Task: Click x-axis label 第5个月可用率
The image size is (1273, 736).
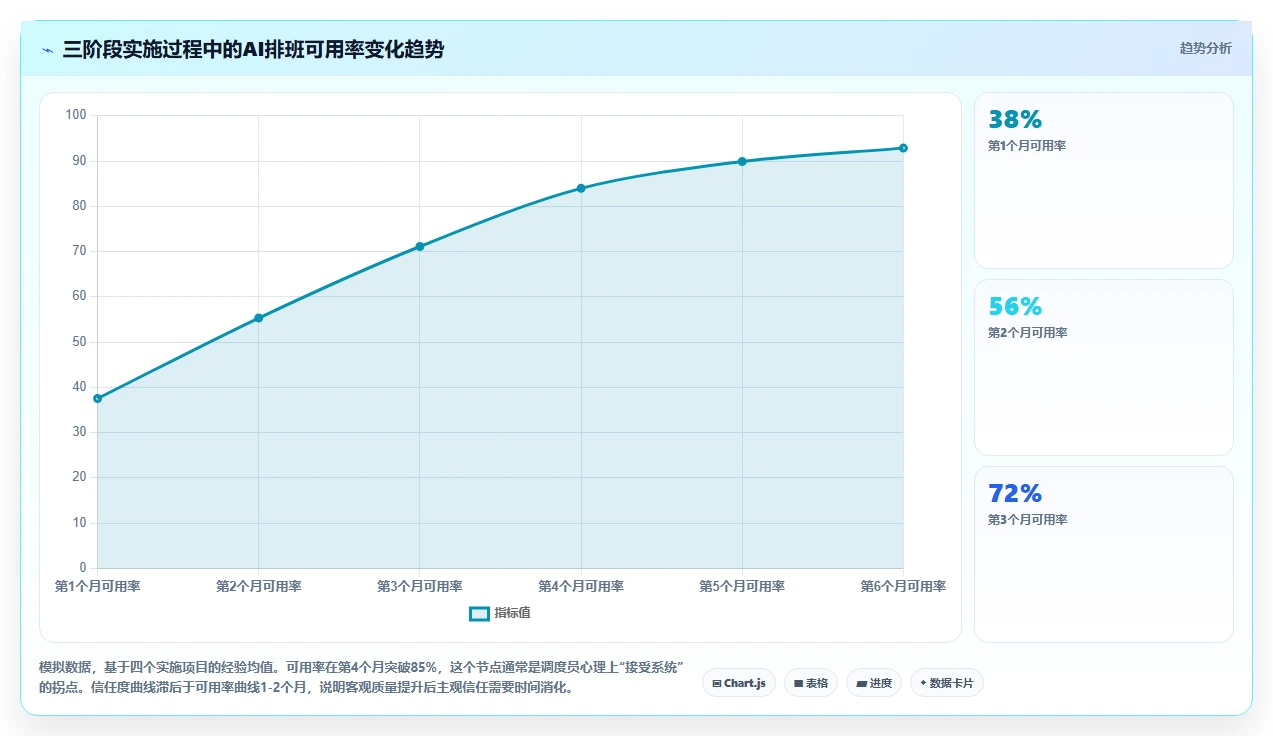Action: [742, 587]
